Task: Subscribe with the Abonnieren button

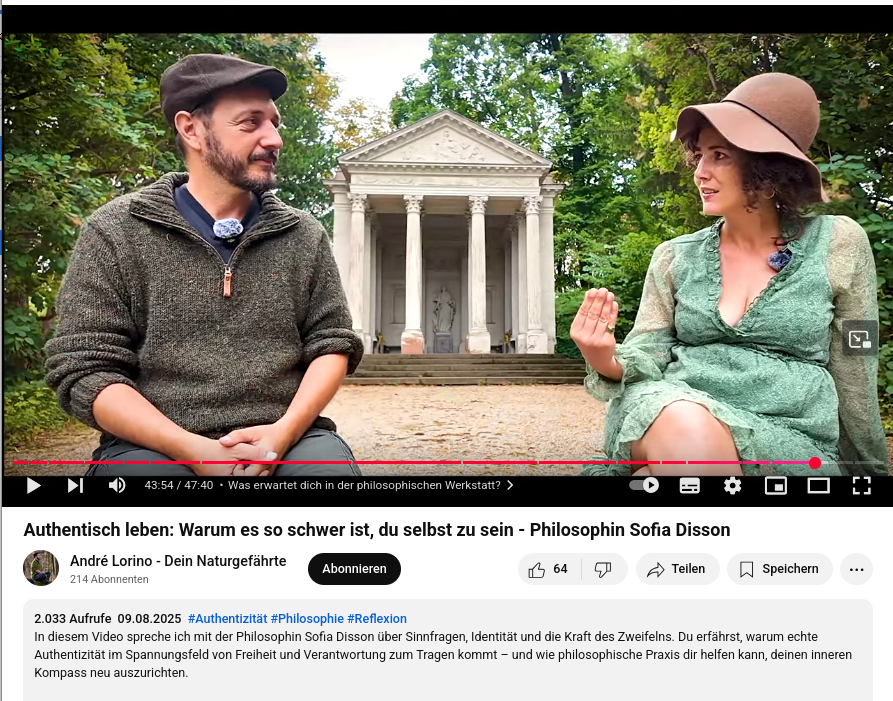Action: [x=354, y=569]
